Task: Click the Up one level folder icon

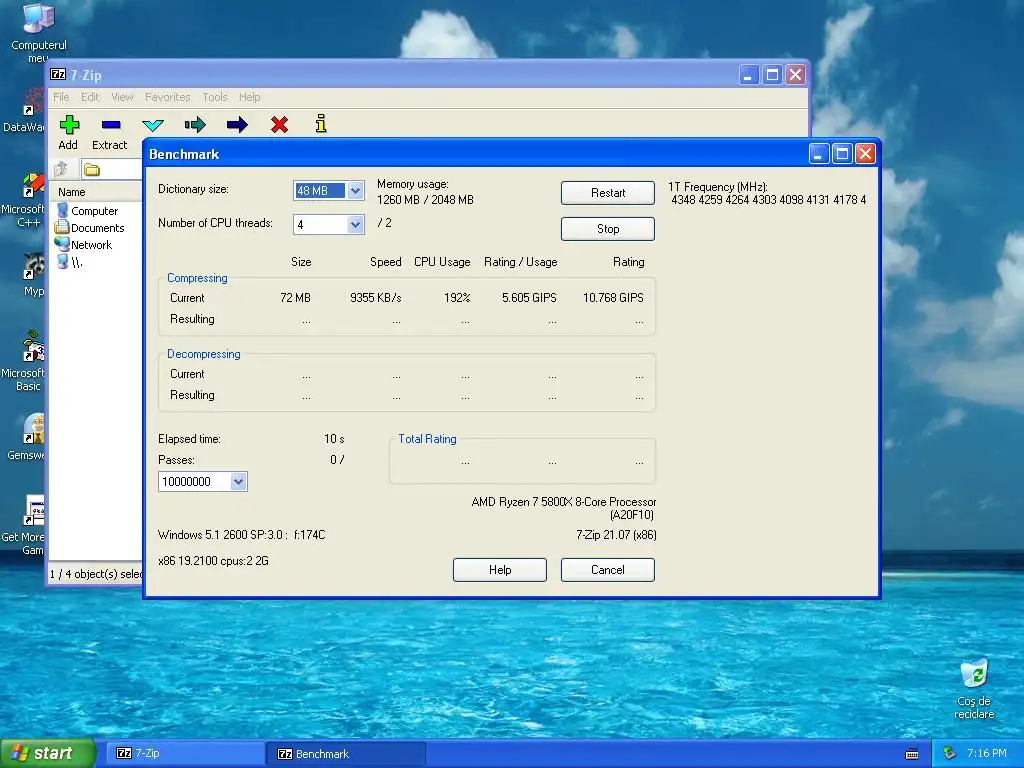Action: 61,169
